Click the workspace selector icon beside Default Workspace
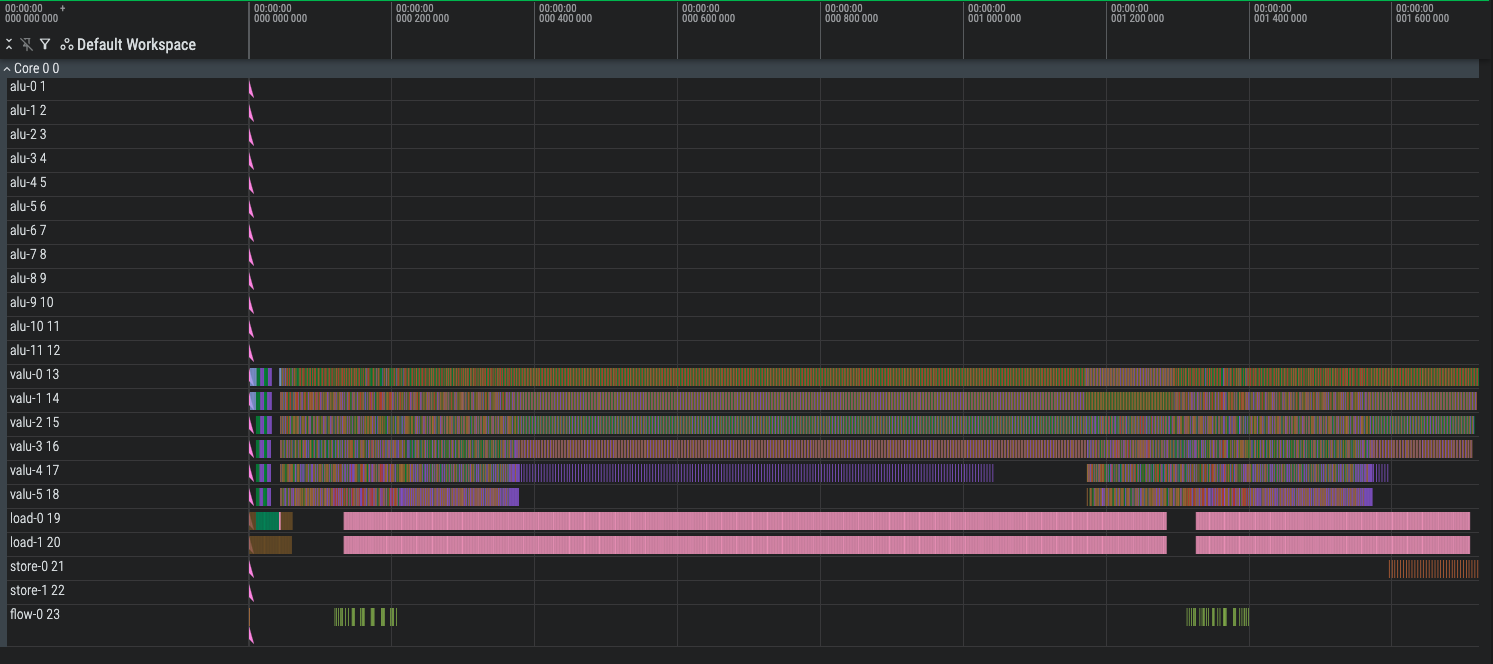 pos(66,45)
